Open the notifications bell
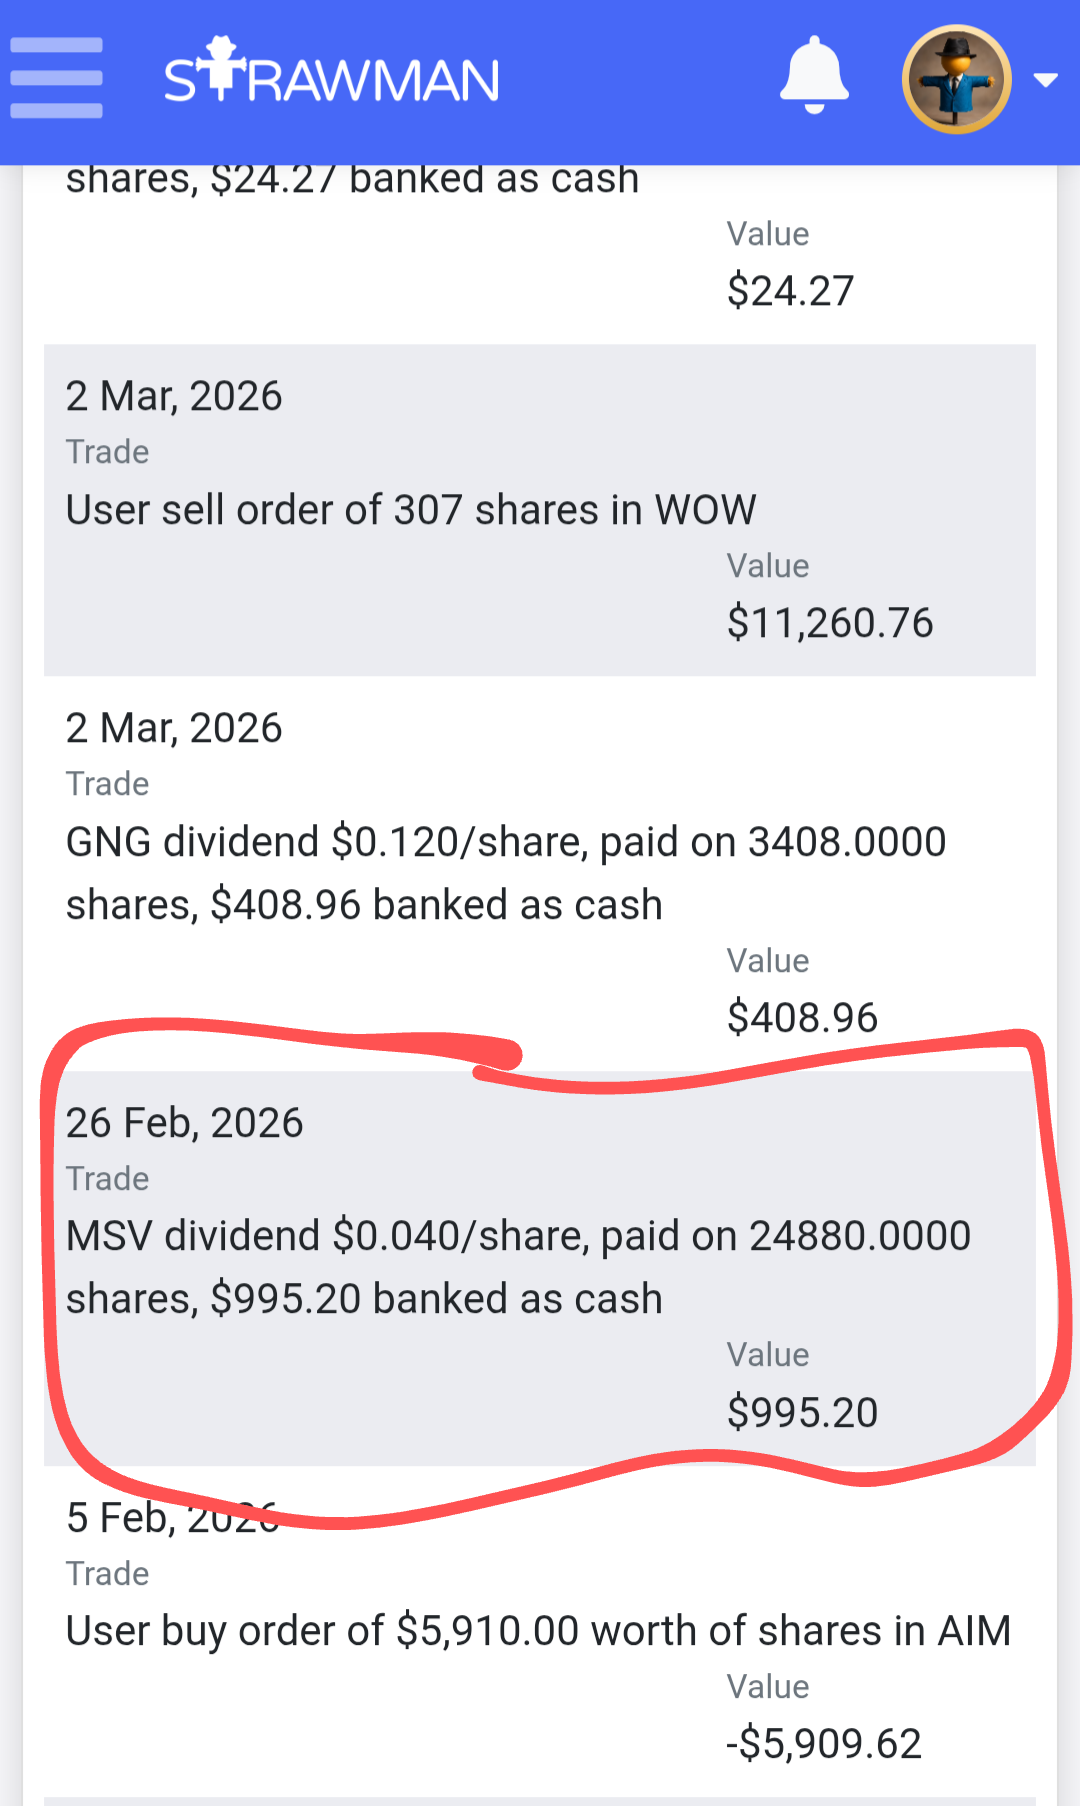This screenshot has height=1806, width=1080. tap(814, 76)
